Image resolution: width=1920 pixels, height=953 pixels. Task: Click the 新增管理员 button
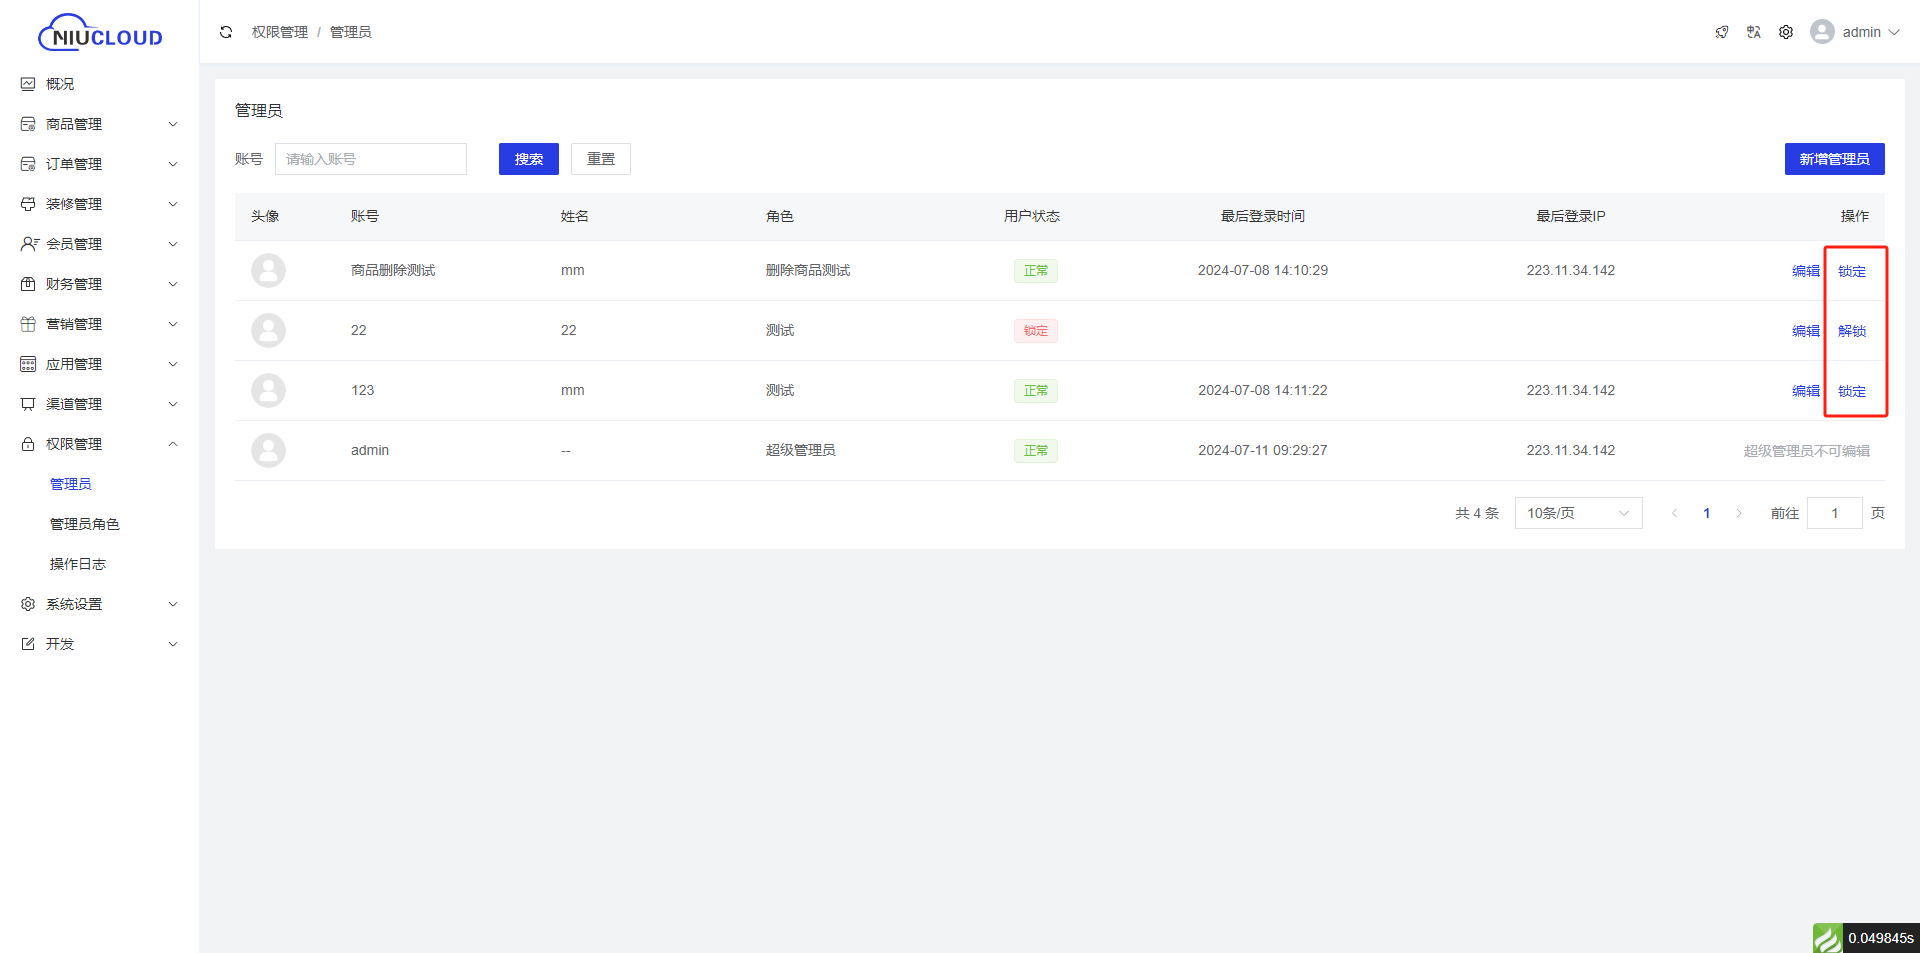tap(1834, 159)
